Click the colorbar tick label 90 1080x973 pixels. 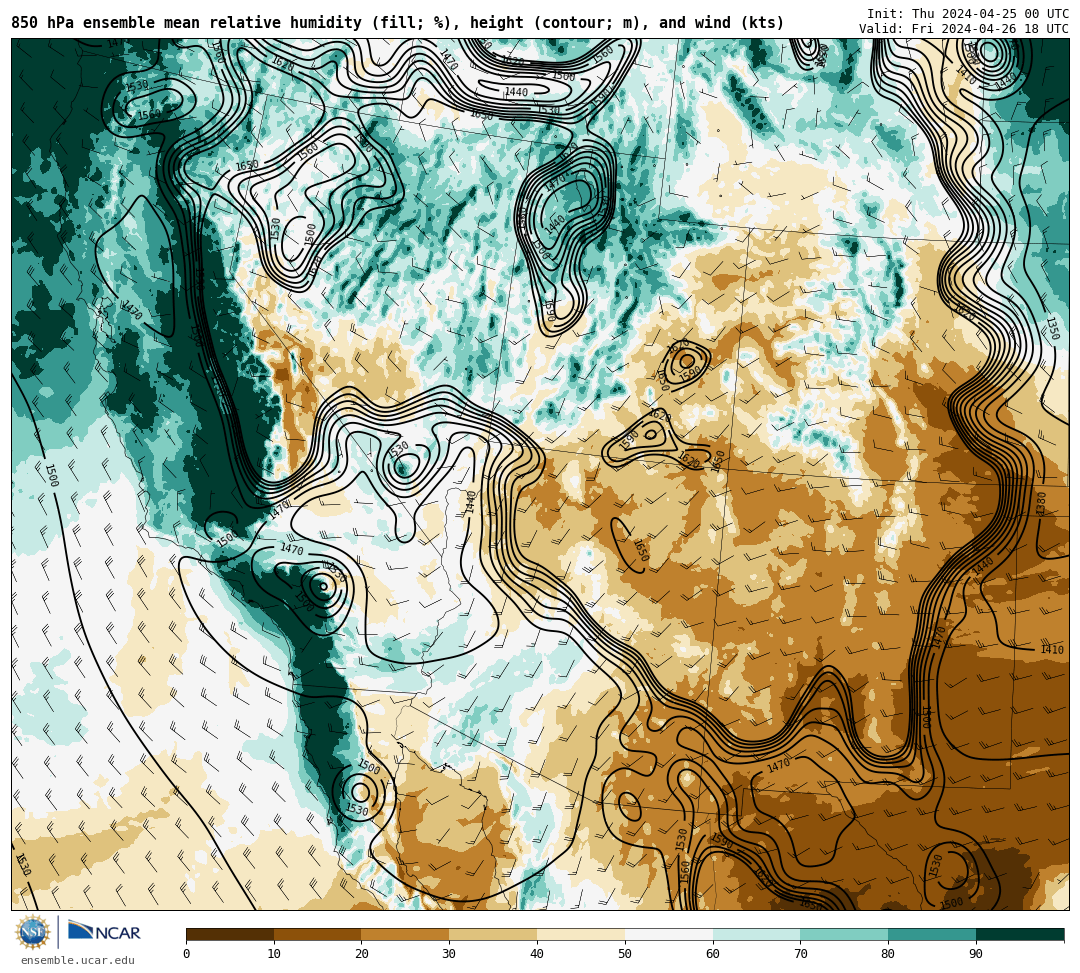point(976,954)
